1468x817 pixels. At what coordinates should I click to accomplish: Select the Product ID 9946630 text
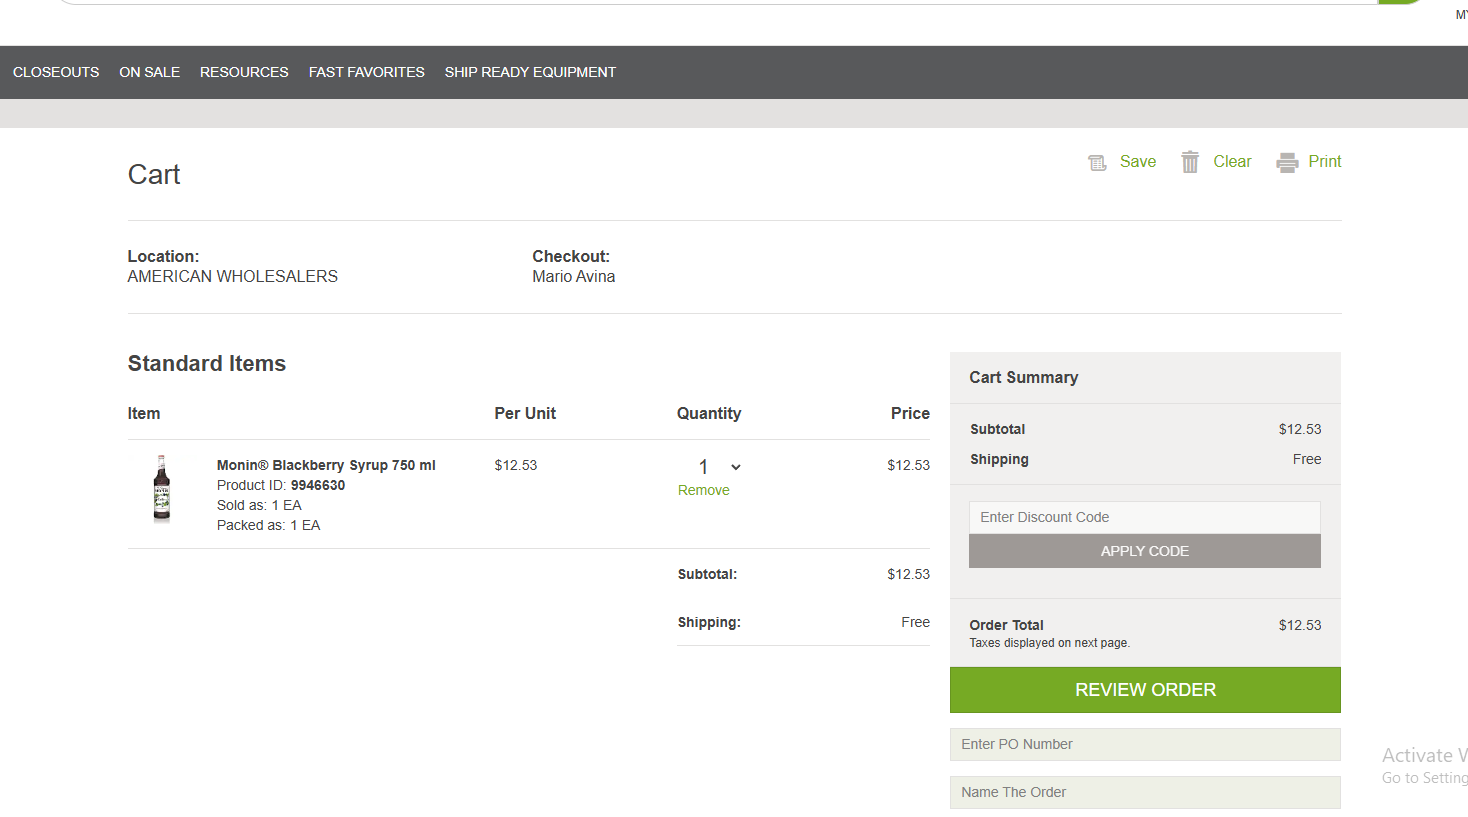tap(281, 485)
